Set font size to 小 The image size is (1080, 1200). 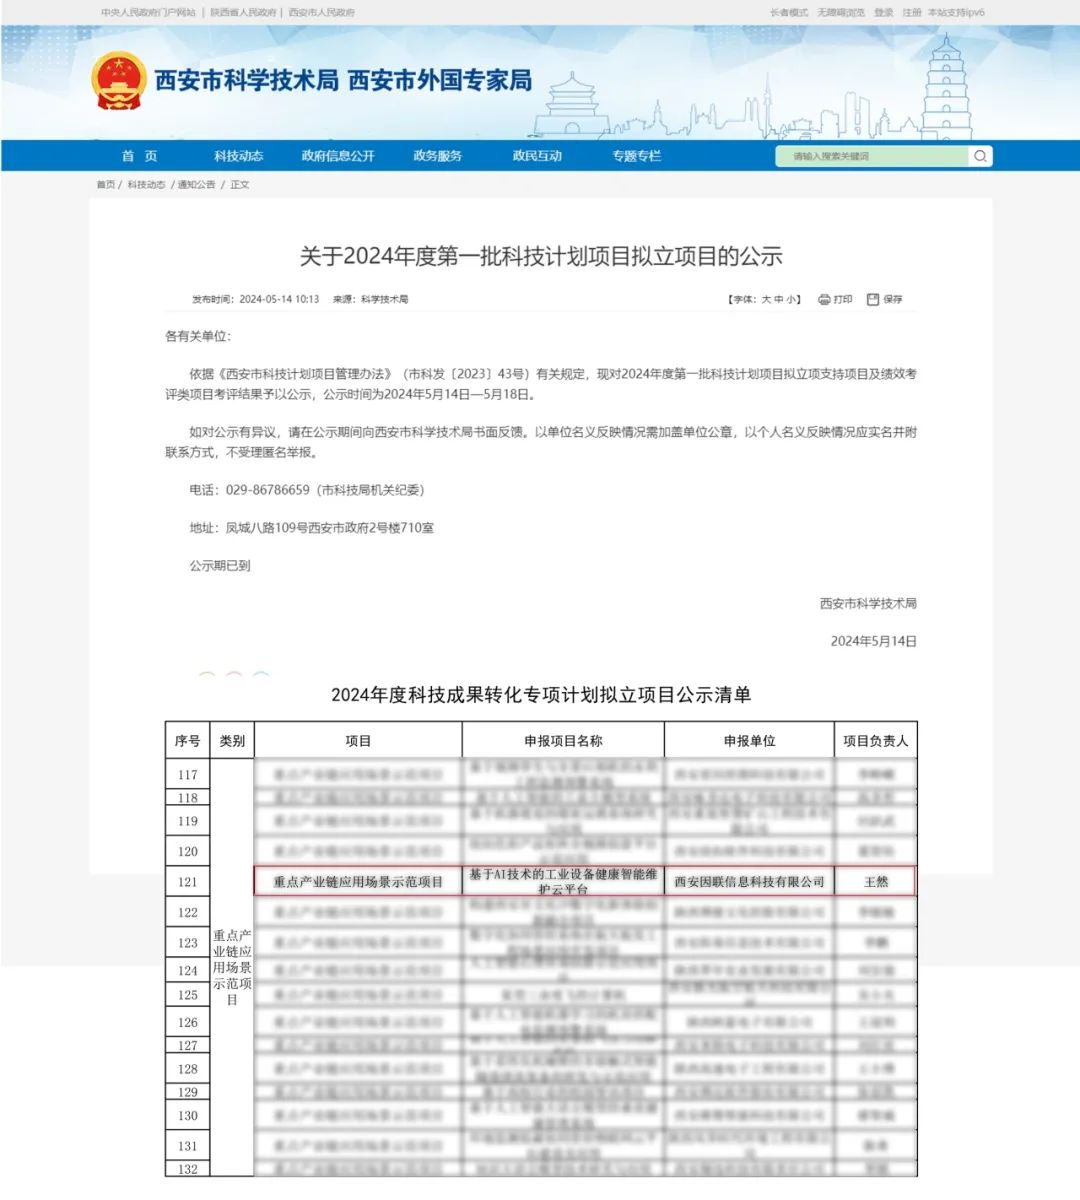(x=791, y=299)
